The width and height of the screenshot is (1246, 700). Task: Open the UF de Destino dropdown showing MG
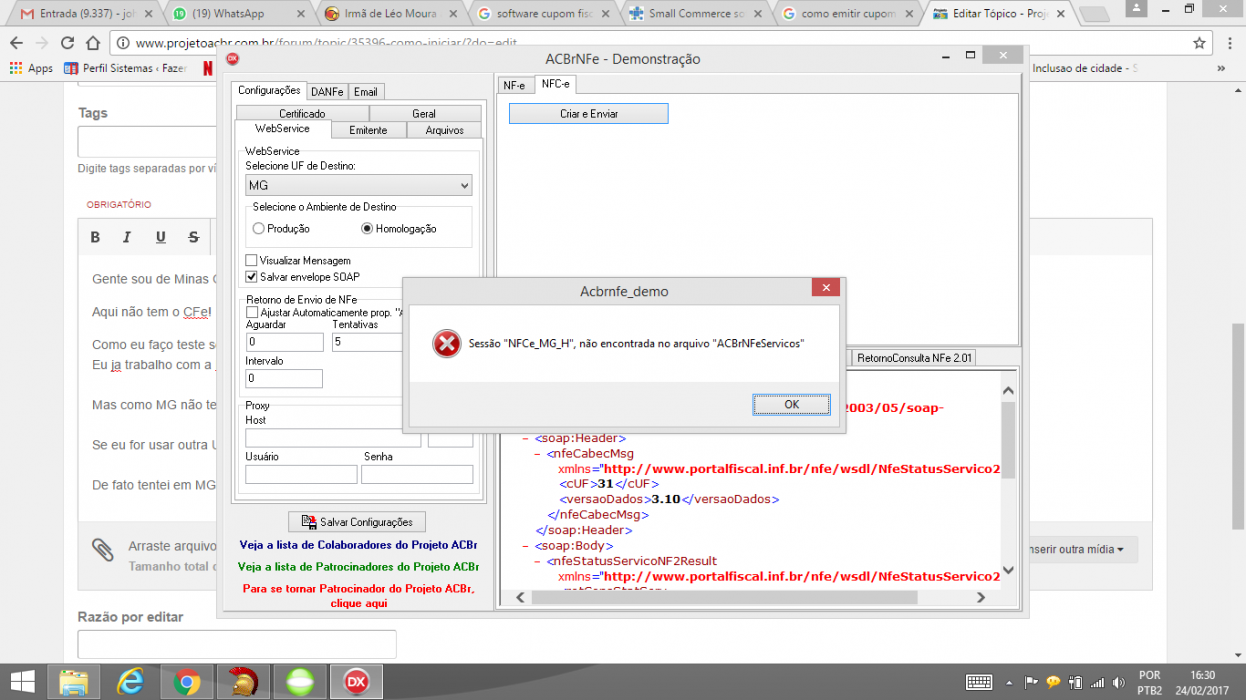(x=359, y=185)
